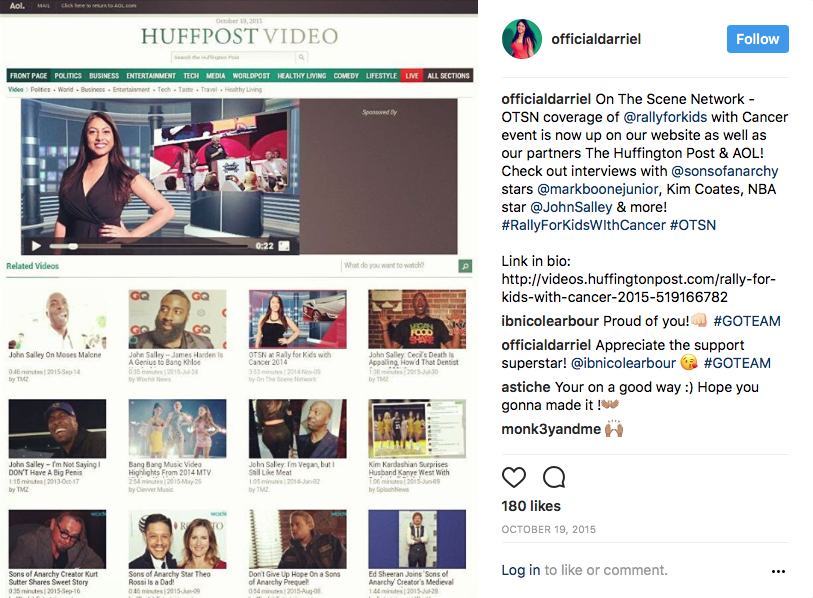Open @markboonejunior mention
Screen dimensions: 813x598
[x=597, y=189]
